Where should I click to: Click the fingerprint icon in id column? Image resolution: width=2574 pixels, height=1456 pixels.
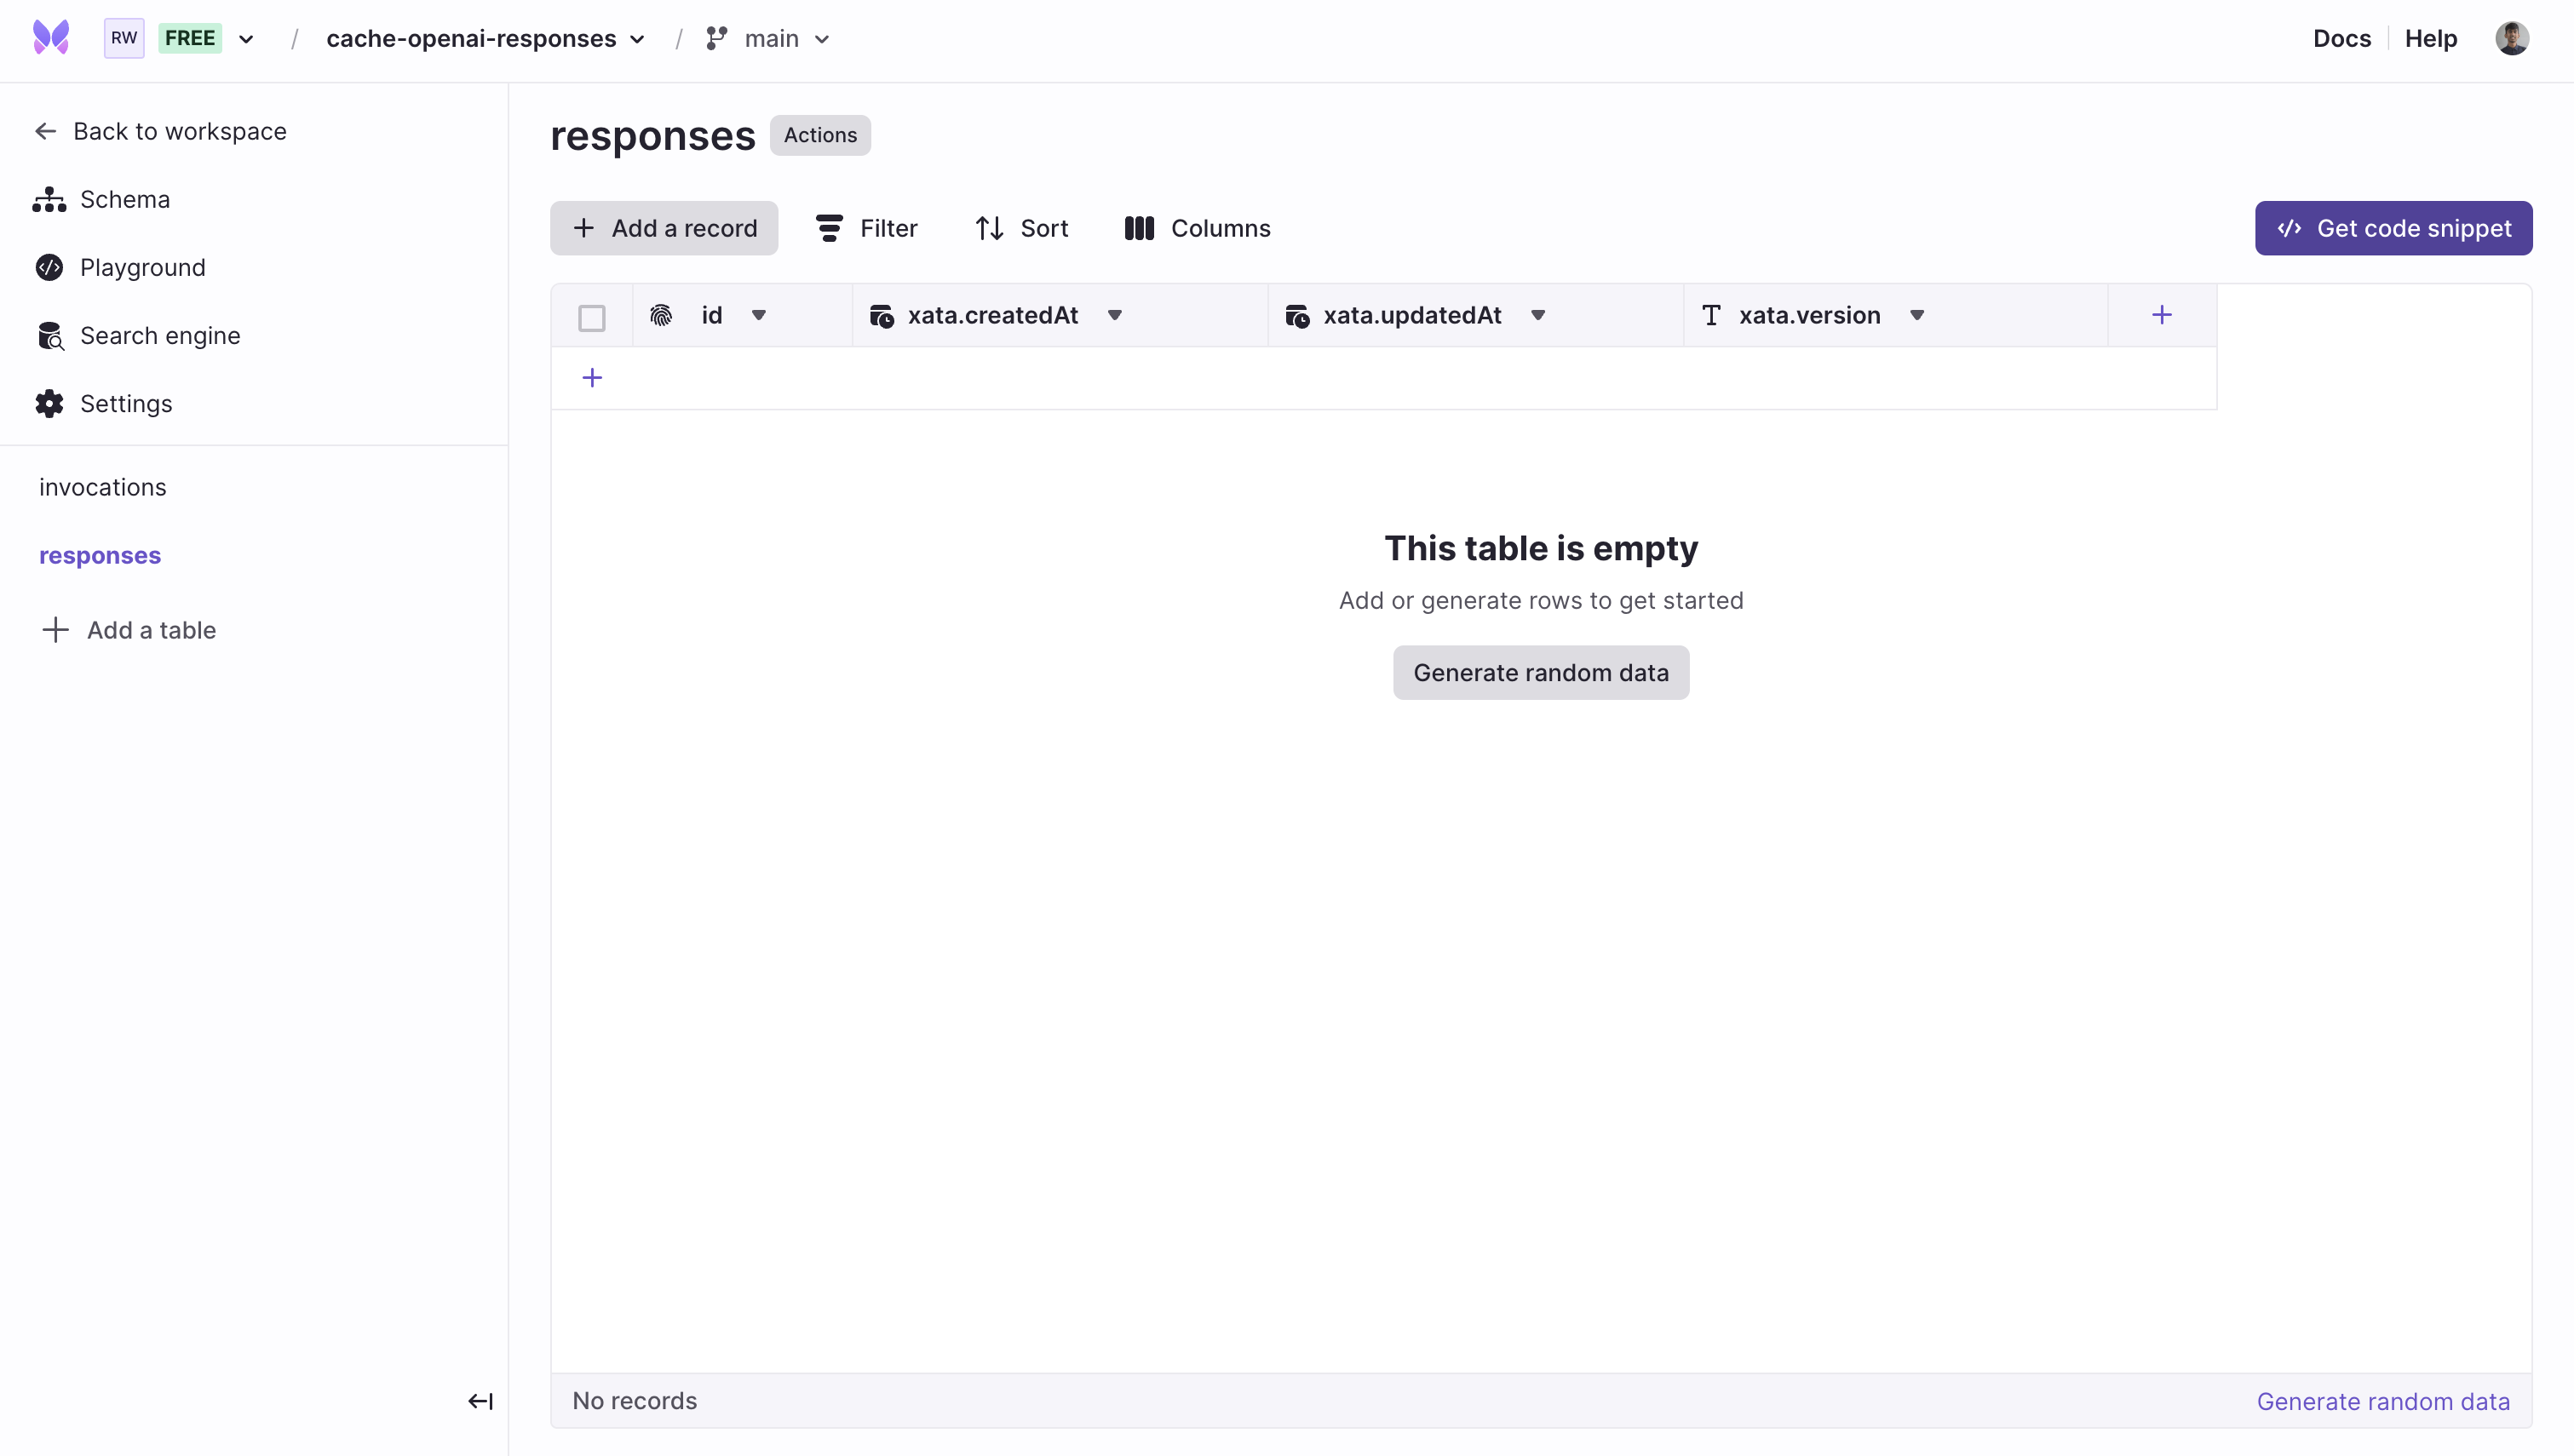point(661,315)
